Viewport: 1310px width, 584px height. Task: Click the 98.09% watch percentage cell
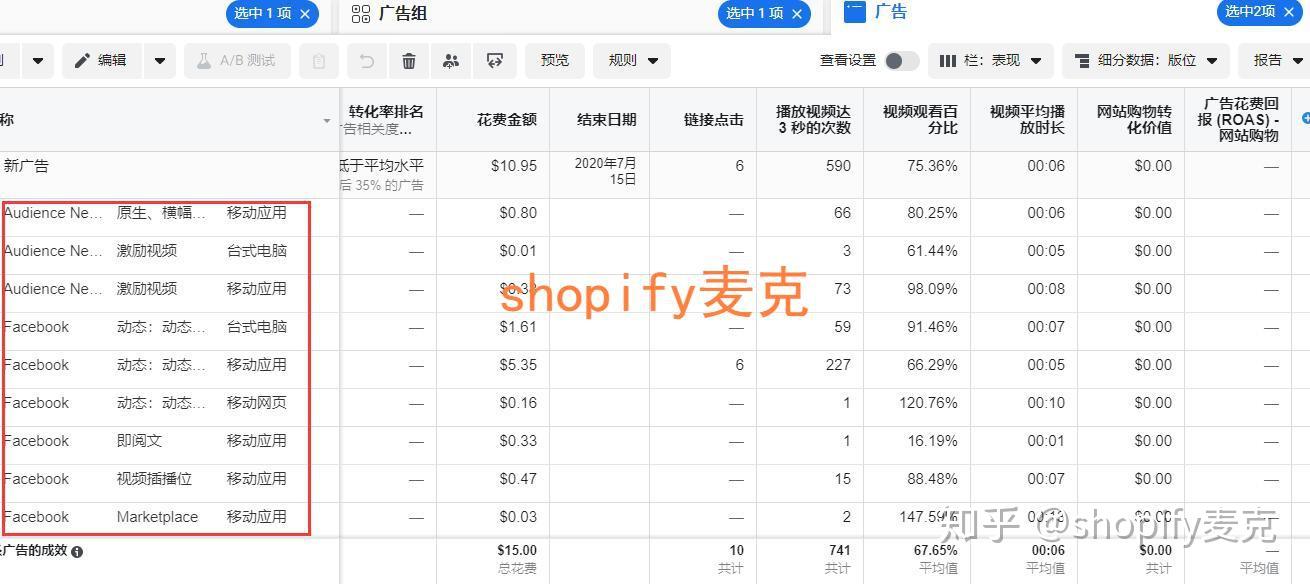click(932, 289)
